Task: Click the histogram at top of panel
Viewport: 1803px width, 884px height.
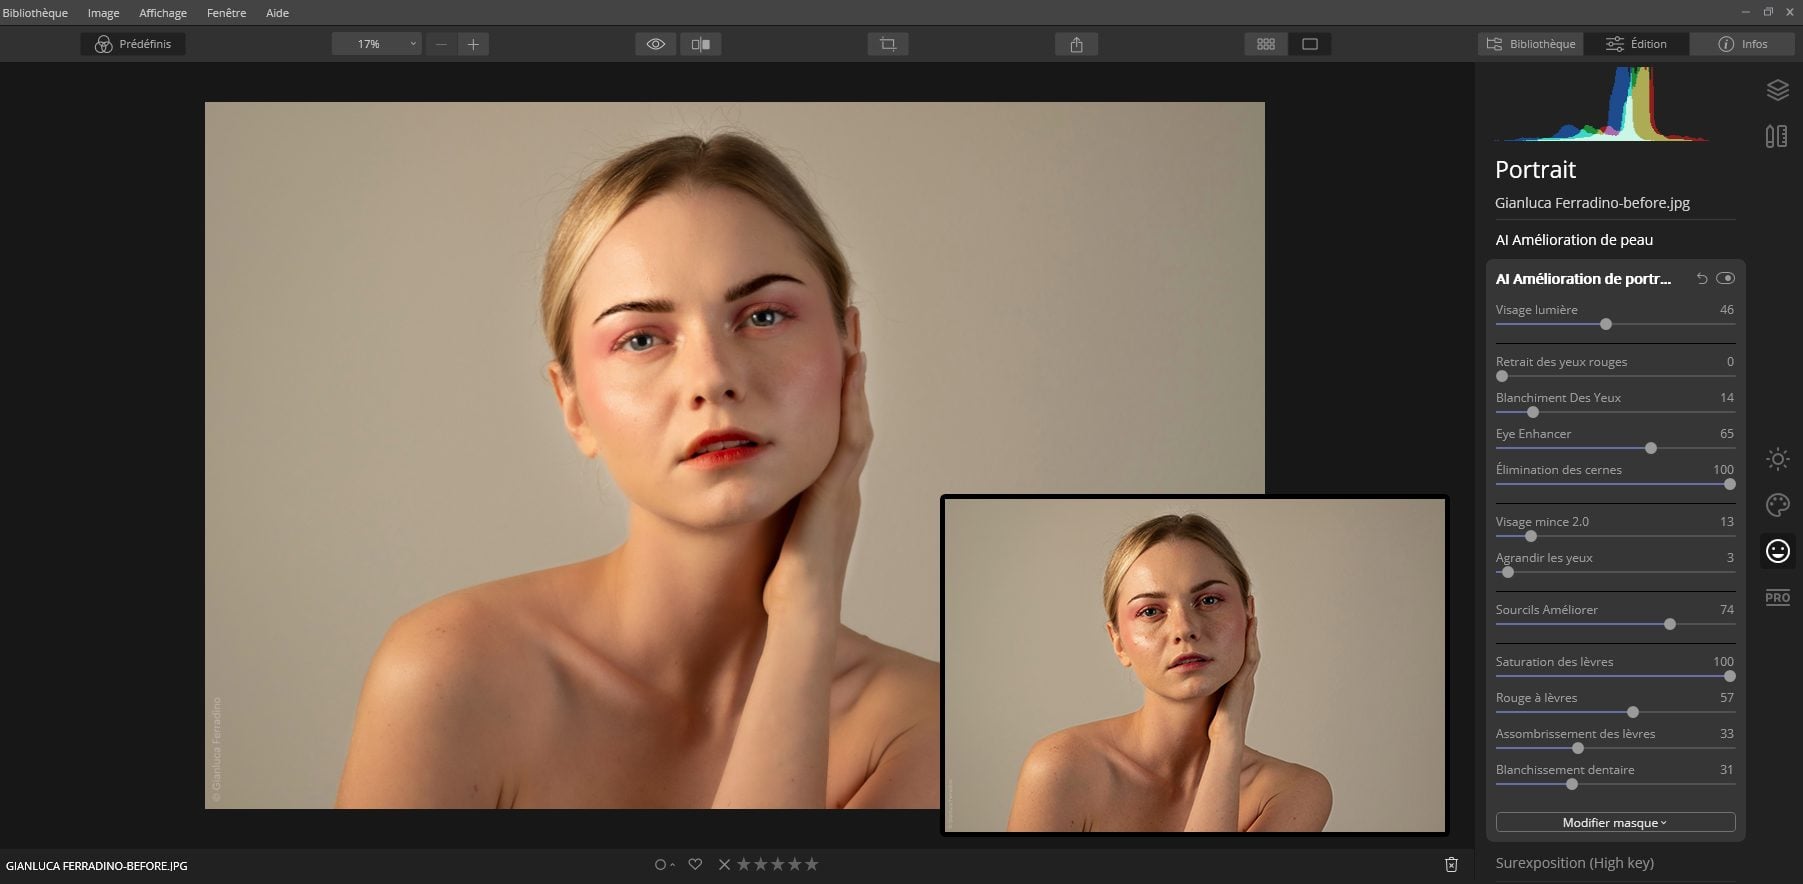Action: tap(1604, 103)
